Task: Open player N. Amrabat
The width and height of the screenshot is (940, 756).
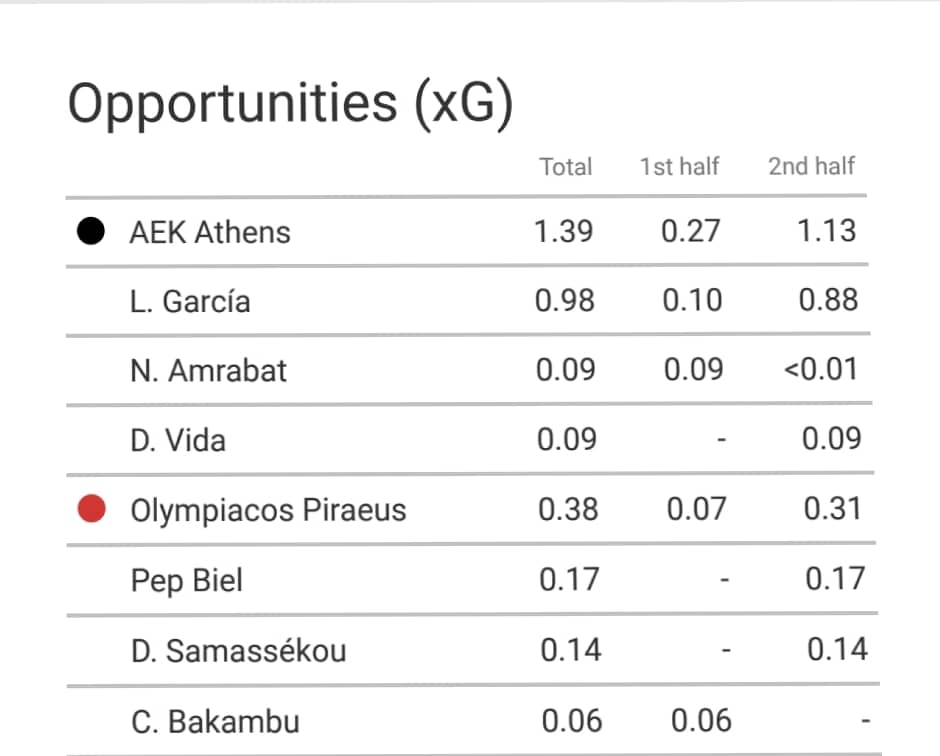Action: [209, 371]
